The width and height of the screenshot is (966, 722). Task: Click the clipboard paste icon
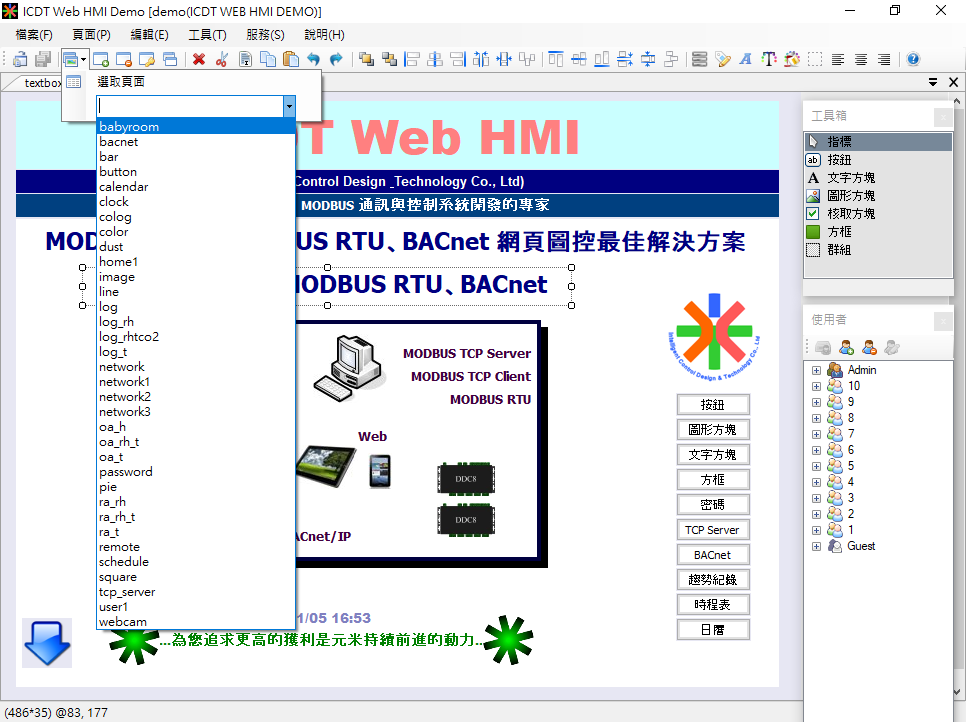pos(291,59)
